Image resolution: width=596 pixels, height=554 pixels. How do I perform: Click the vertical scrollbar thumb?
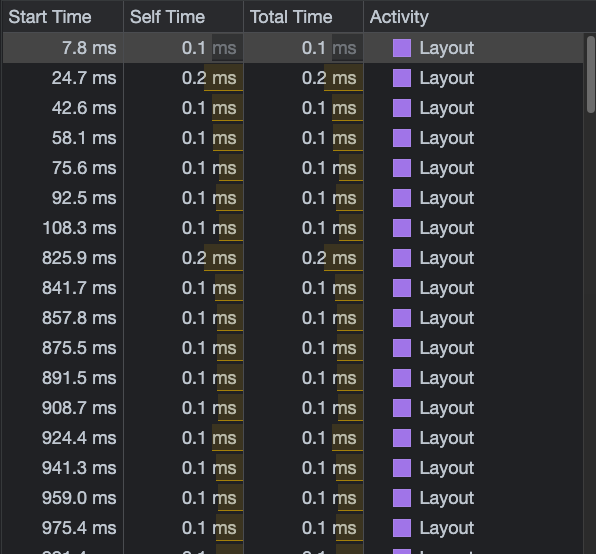click(x=591, y=74)
